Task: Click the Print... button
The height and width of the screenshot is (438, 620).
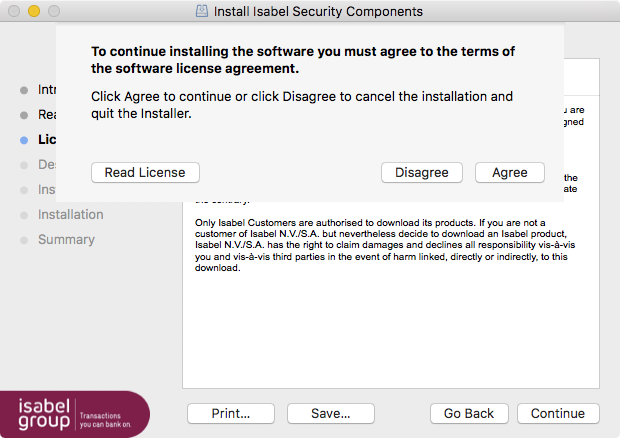Action: point(231,413)
